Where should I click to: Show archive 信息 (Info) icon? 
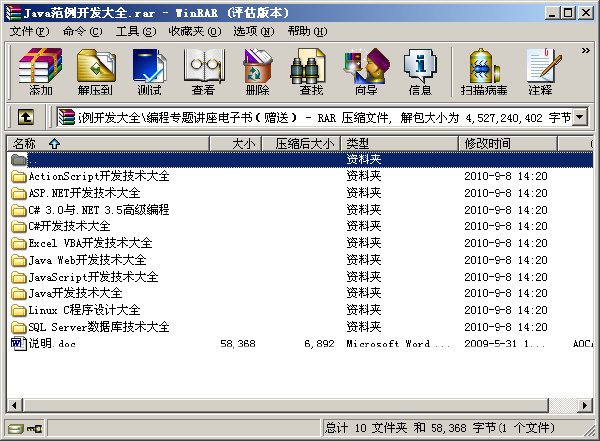point(420,72)
